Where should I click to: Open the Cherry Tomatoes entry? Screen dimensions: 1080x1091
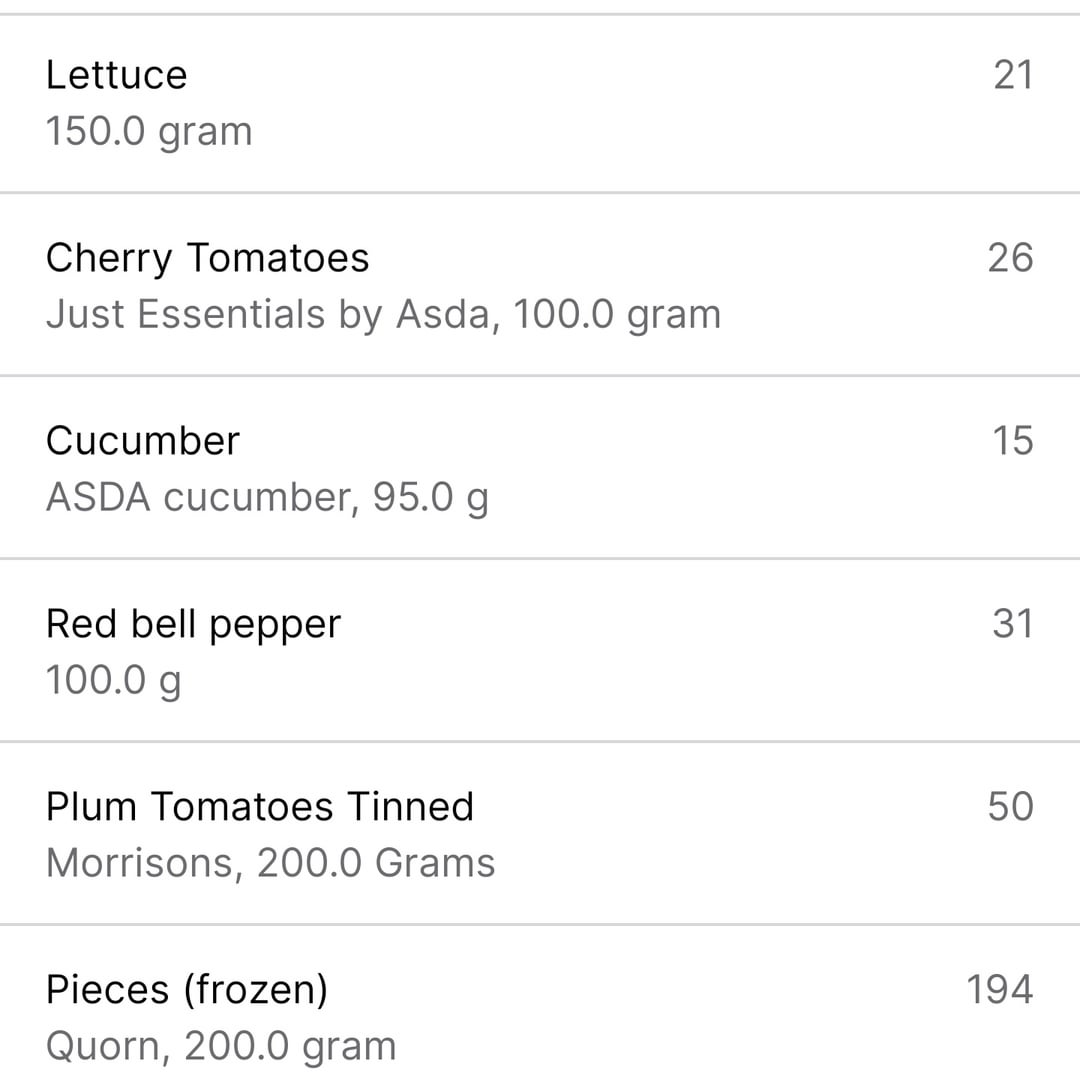pyautogui.click(x=540, y=285)
